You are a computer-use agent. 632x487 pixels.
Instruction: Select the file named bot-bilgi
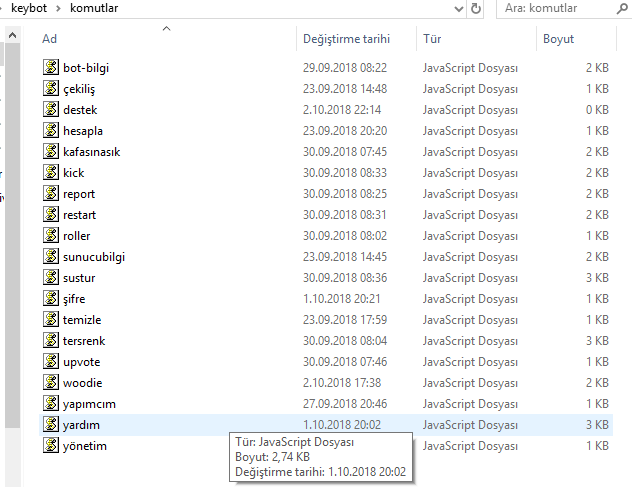[86, 68]
